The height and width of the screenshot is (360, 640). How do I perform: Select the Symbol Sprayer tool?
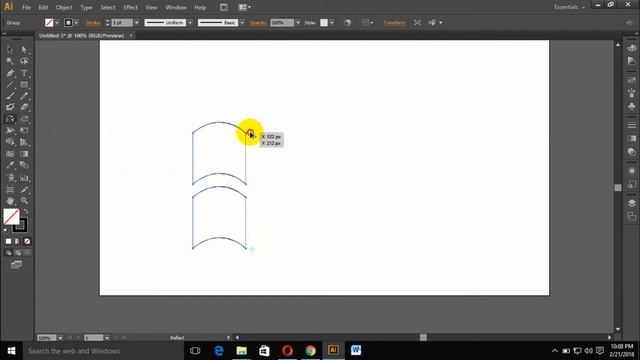pyautogui.click(x=10, y=178)
